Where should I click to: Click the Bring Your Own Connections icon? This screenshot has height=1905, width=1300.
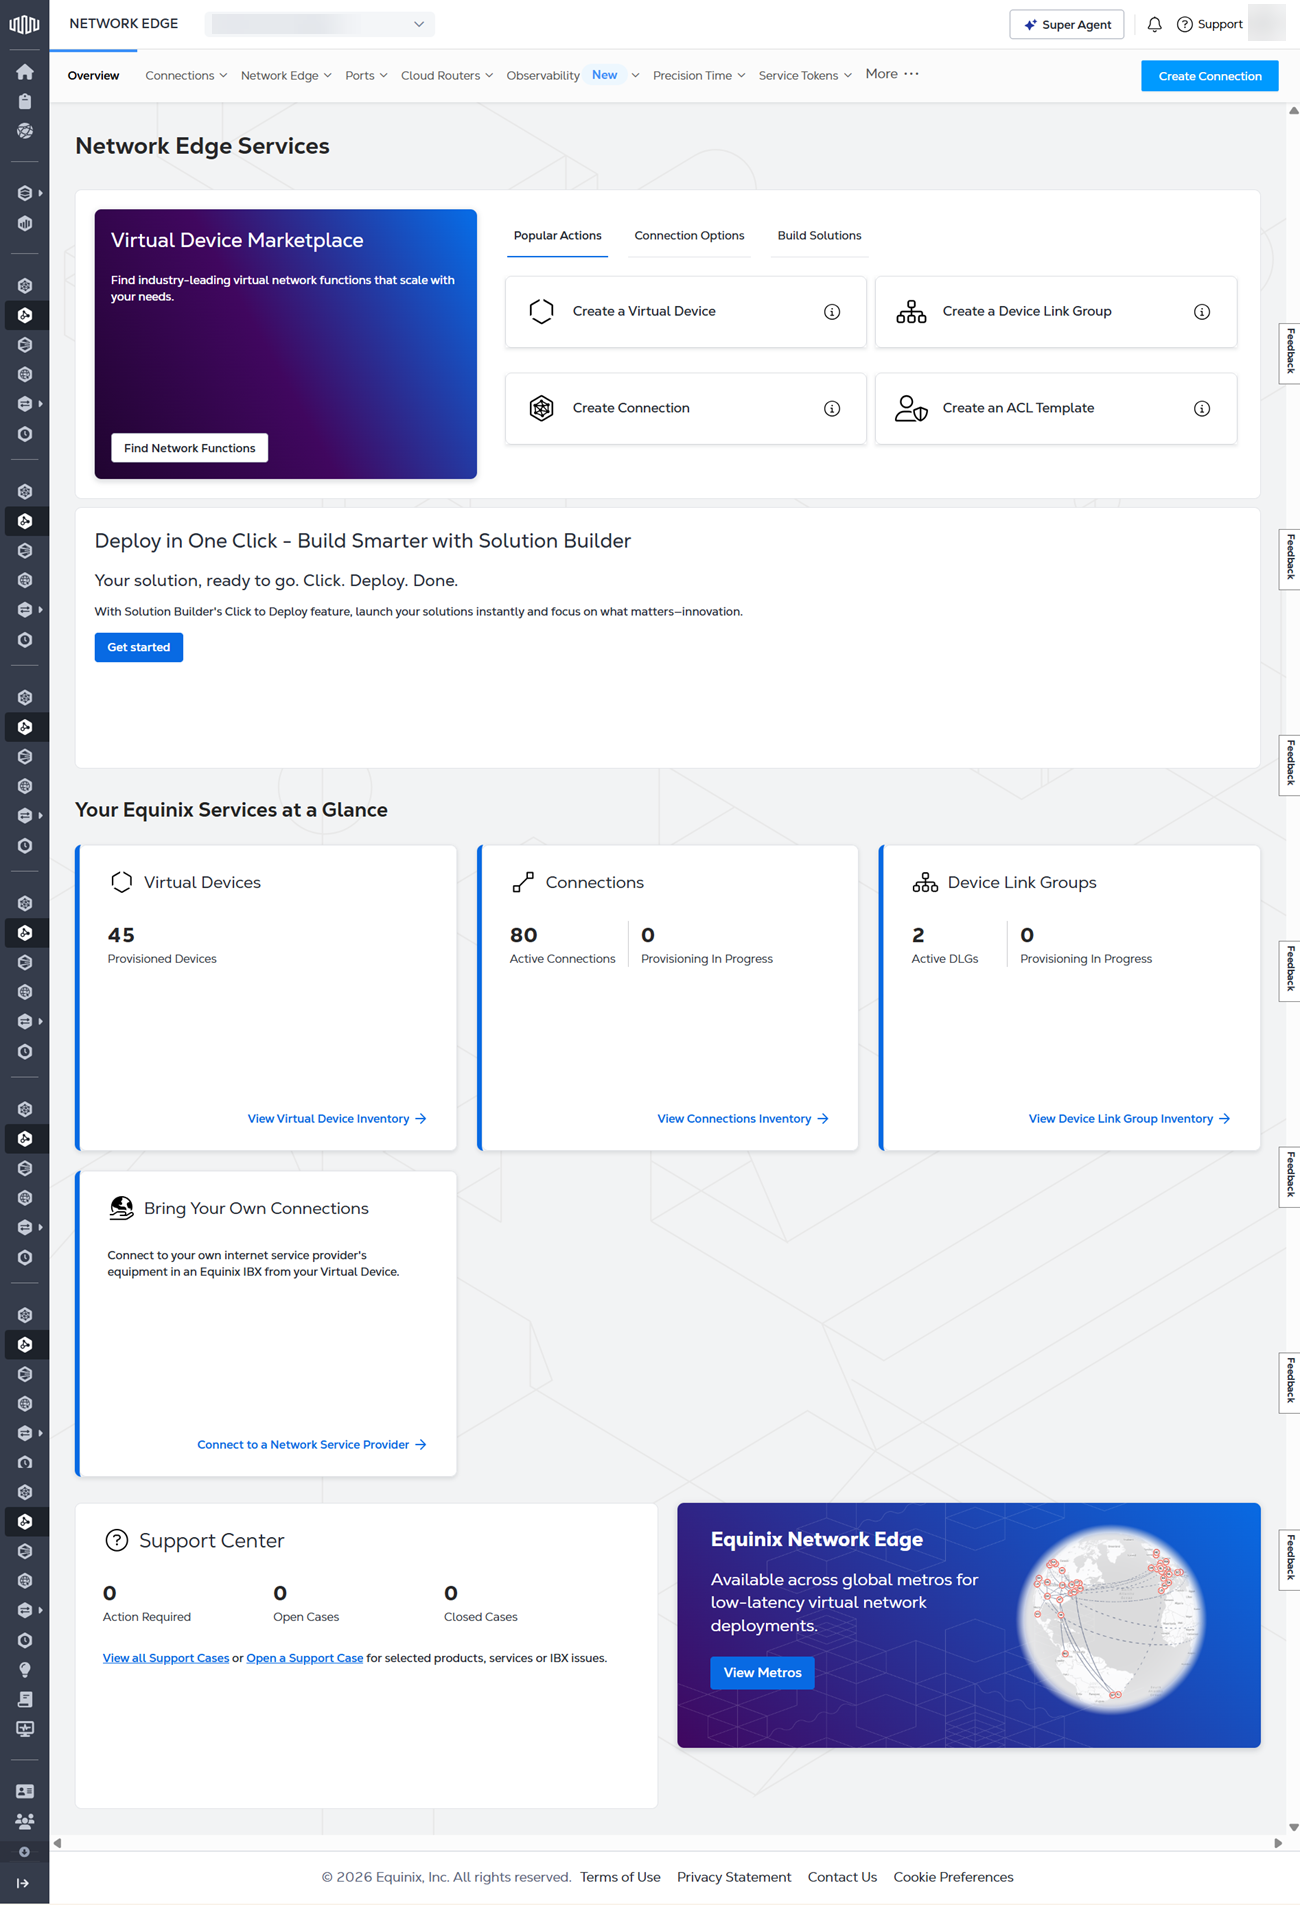[121, 1208]
